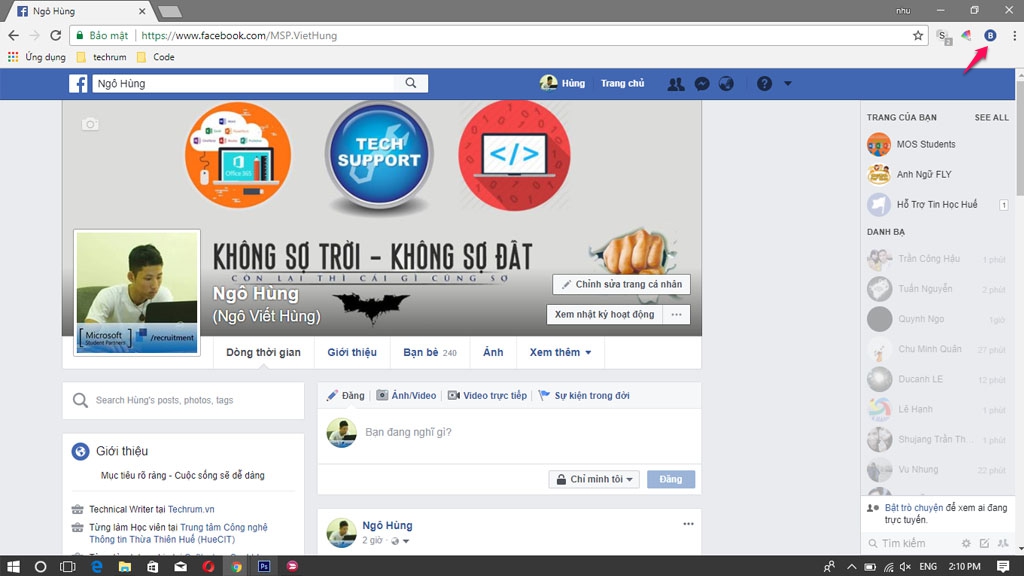This screenshot has height=576, width=1024.
Task: Click the profile picture thumbnail
Action: click(x=137, y=293)
